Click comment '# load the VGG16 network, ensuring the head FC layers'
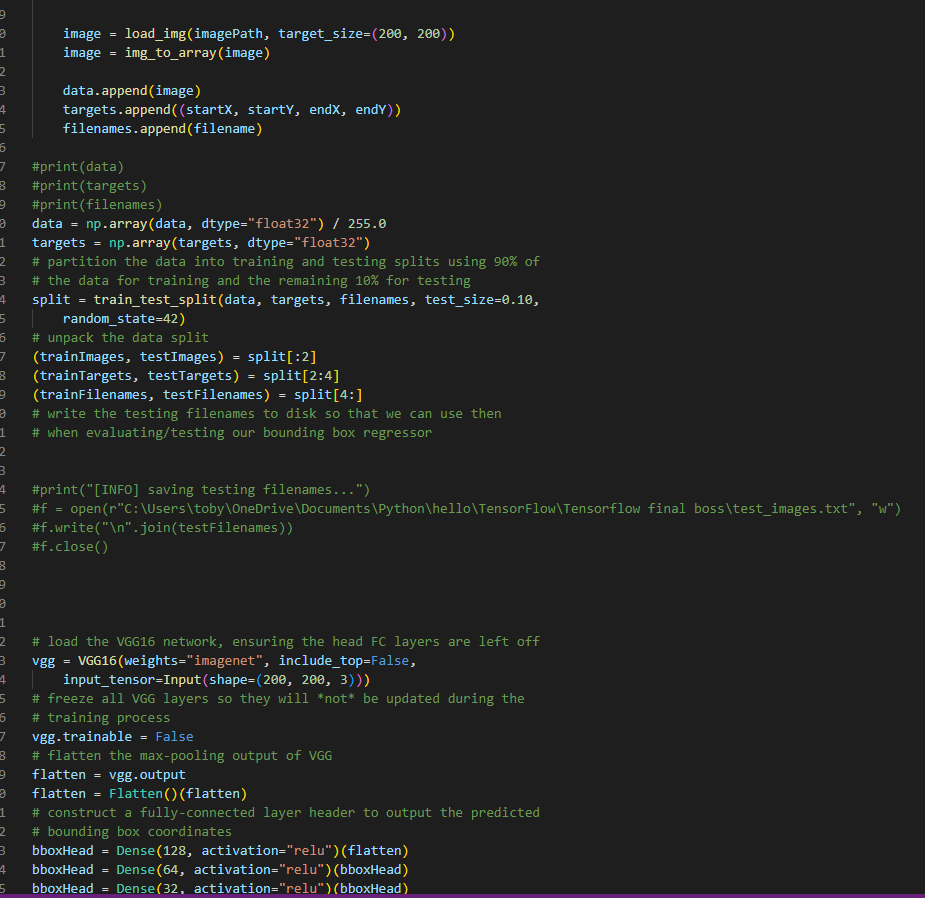925x898 pixels. (286, 641)
